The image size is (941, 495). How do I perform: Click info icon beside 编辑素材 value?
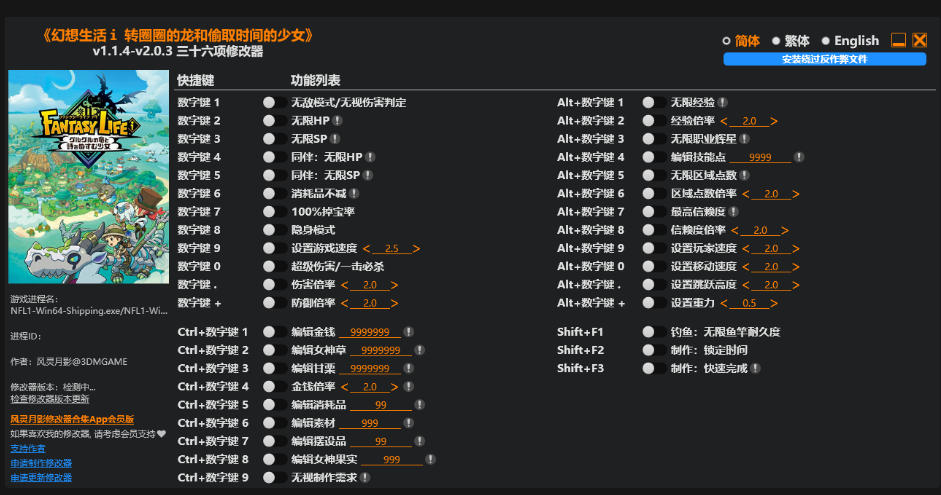409,423
